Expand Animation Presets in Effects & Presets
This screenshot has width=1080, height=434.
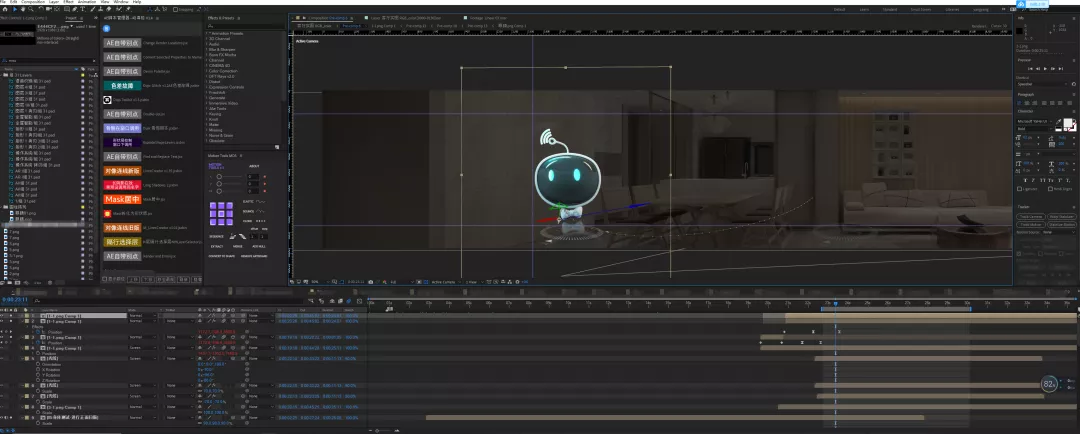[x=207, y=33]
